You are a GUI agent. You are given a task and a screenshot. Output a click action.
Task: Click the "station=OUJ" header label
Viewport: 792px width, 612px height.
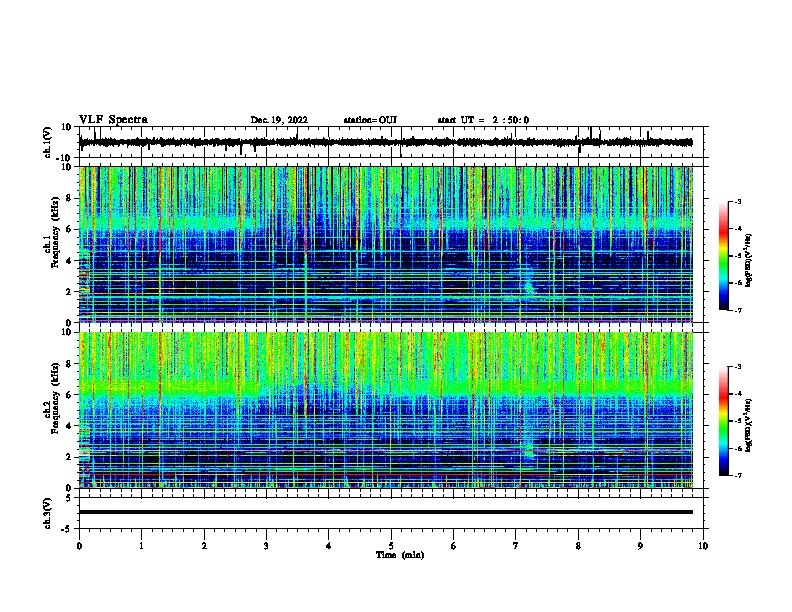[x=370, y=120]
